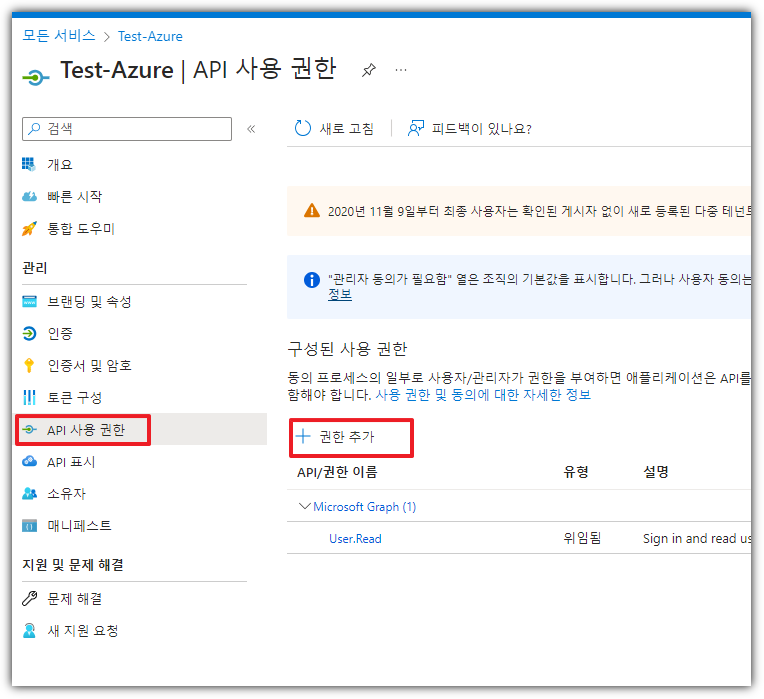
Task: Click the pin icon next to page title
Action: pyautogui.click(x=369, y=70)
